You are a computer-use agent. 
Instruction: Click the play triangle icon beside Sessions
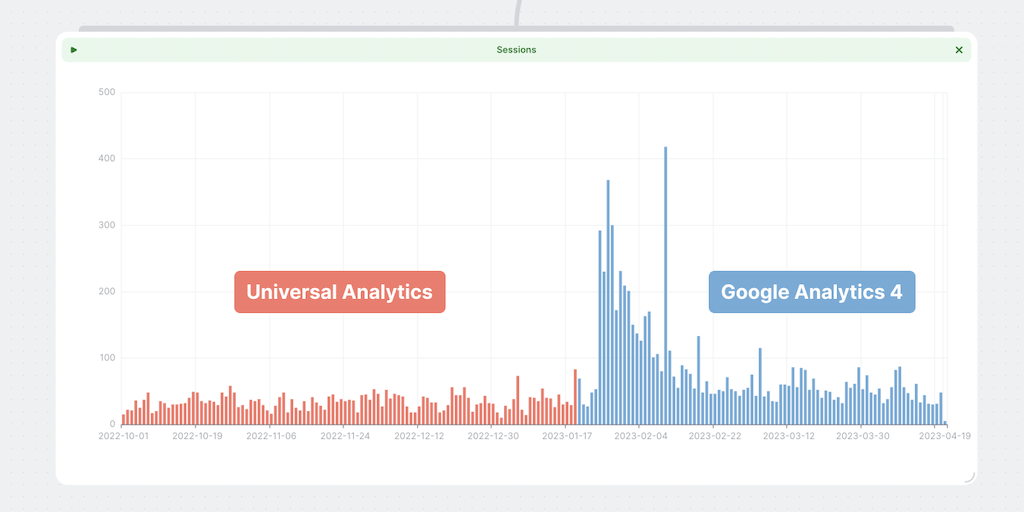[74, 50]
